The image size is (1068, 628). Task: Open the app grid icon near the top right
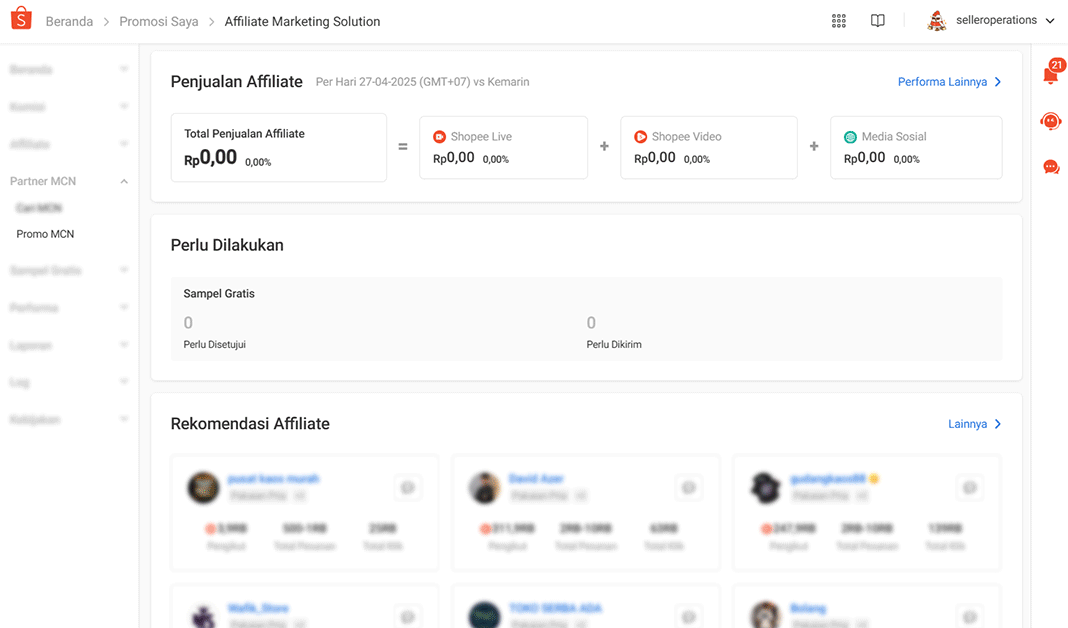pyautogui.click(x=839, y=20)
